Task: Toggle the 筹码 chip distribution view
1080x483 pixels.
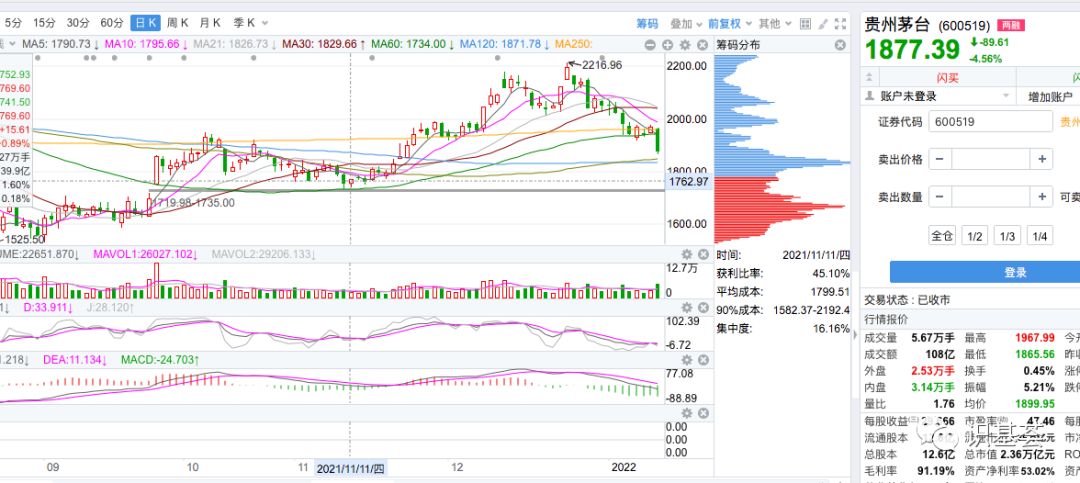Action: 647,23
